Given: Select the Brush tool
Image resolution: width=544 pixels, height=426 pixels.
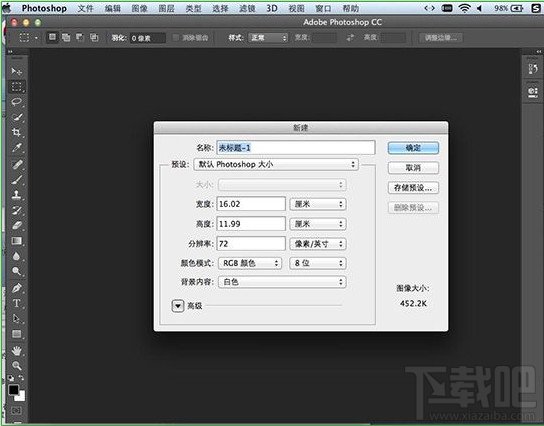Looking at the screenshot, I should pyautogui.click(x=16, y=180).
